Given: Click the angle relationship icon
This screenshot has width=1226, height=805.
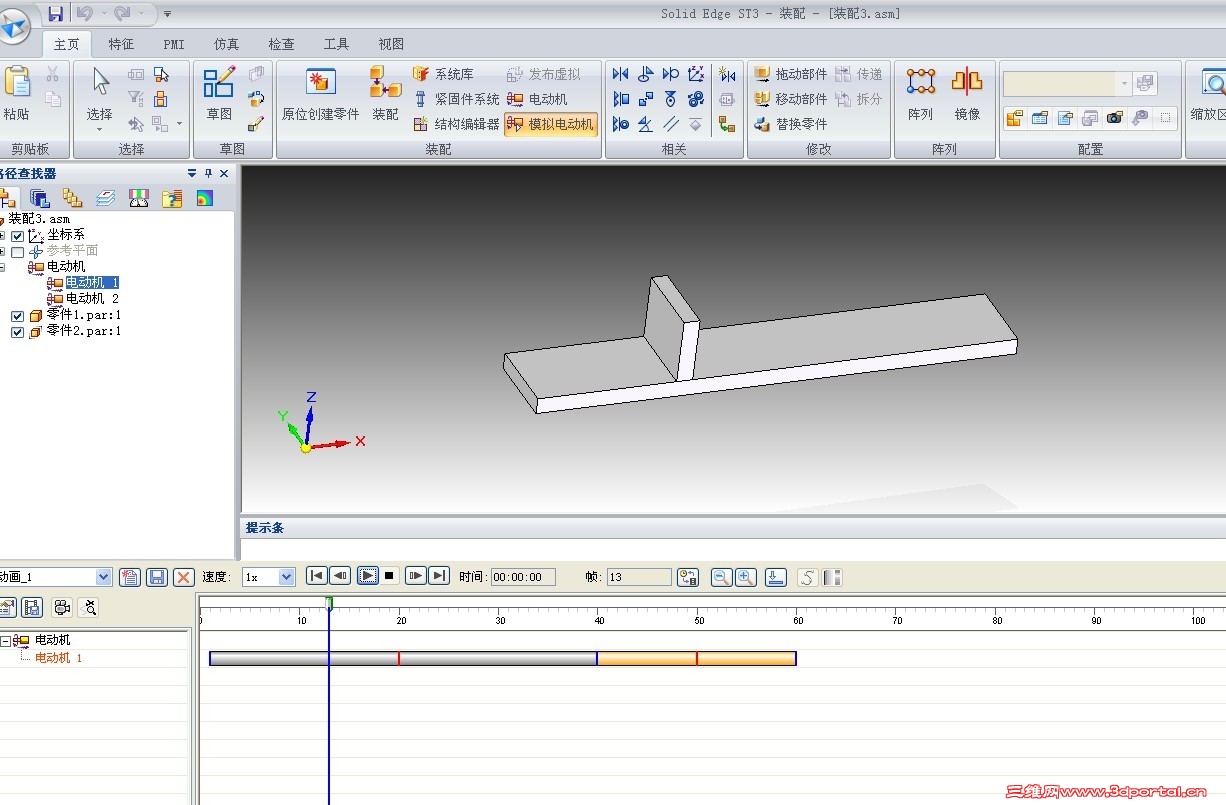Looking at the screenshot, I should point(646,124).
